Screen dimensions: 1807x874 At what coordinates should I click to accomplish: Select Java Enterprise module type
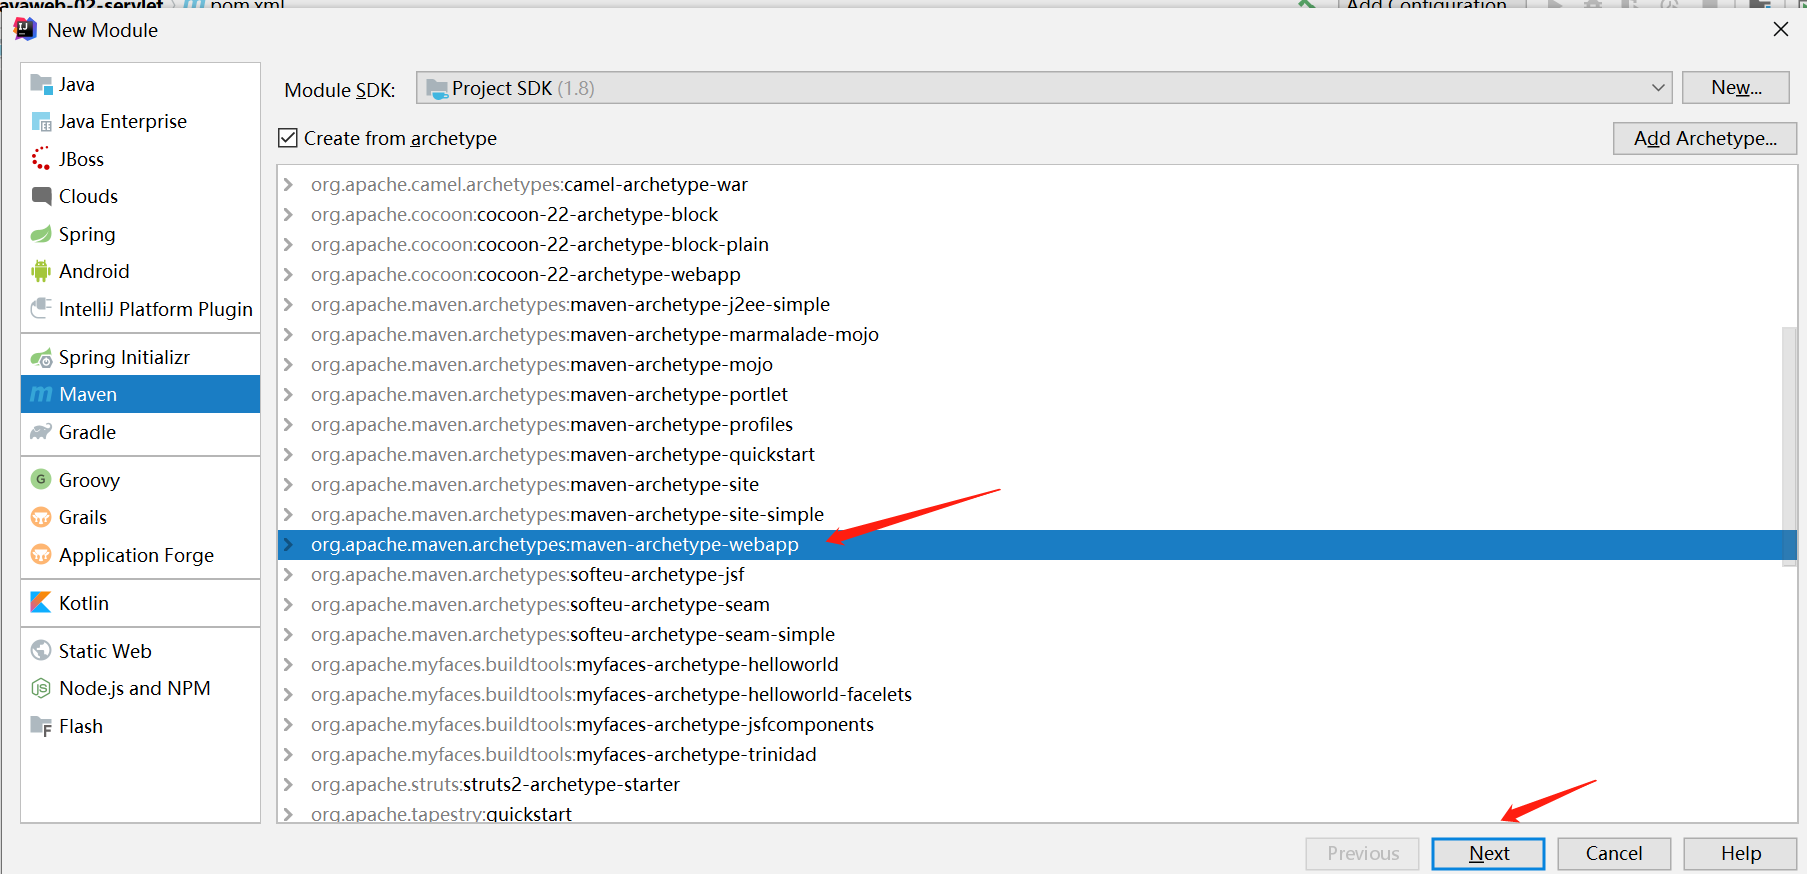(140, 122)
